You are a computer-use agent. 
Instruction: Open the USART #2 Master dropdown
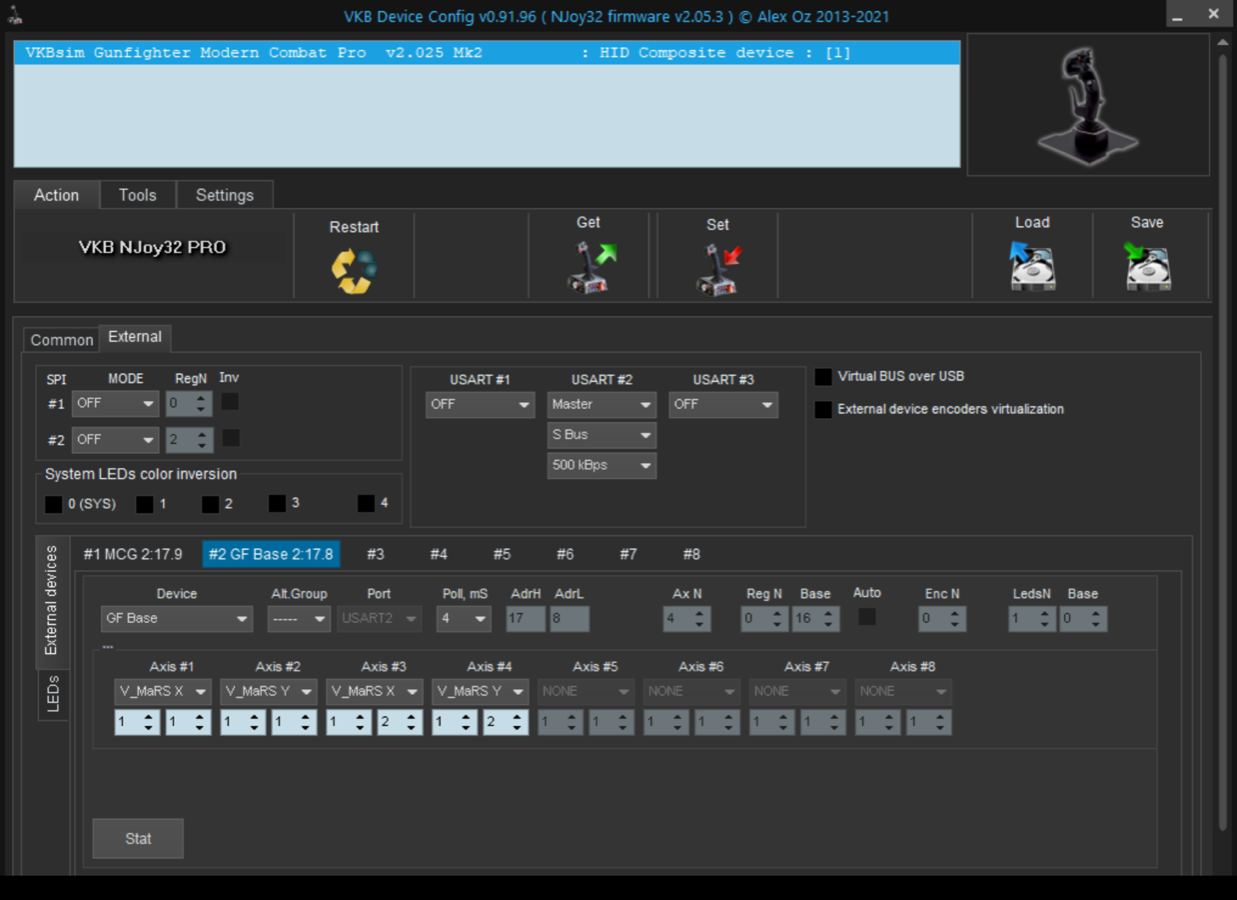pyautogui.click(x=601, y=405)
